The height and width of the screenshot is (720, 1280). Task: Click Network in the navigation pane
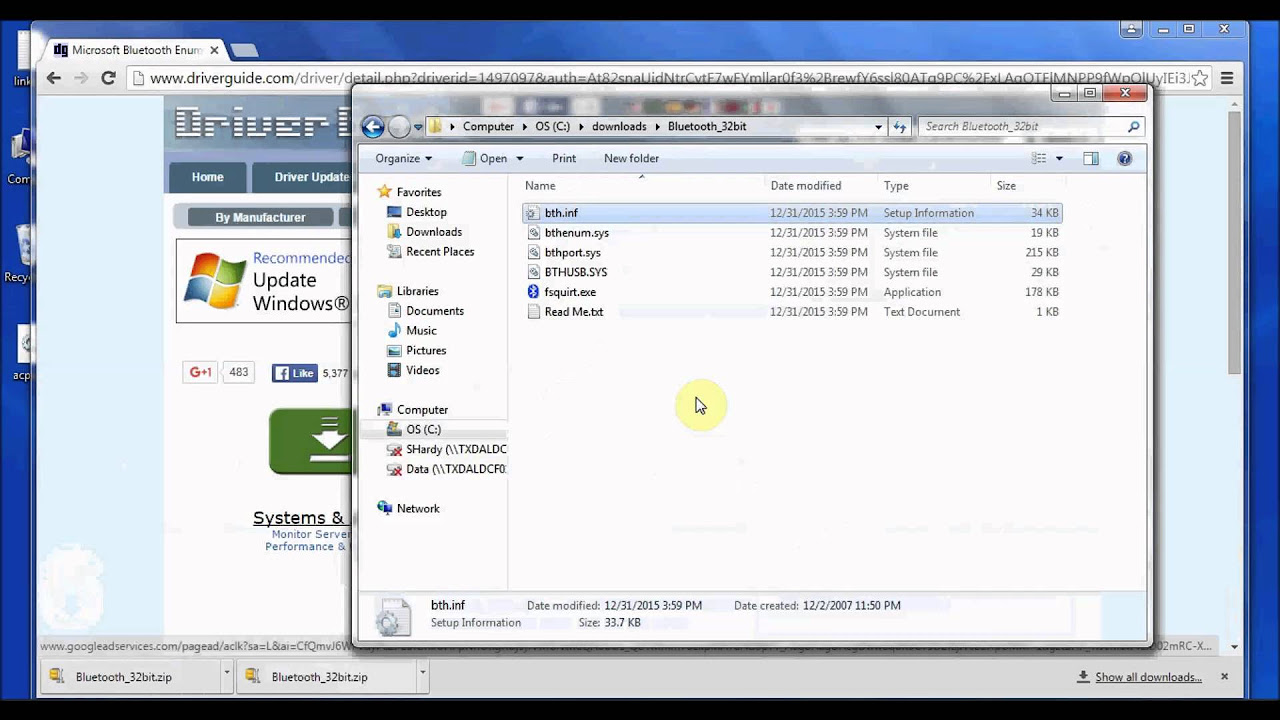[418, 509]
